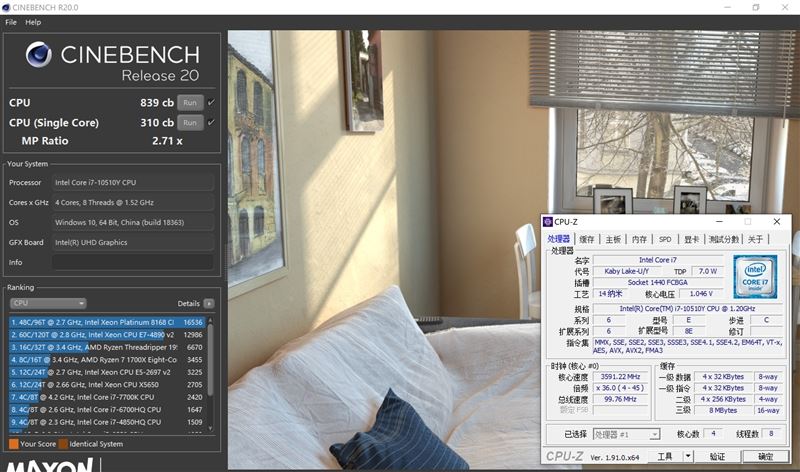Click the Details arrow button in Ranking
Viewport: 800px width, 472px height.
pyautogui.click(x=209, y=304)
